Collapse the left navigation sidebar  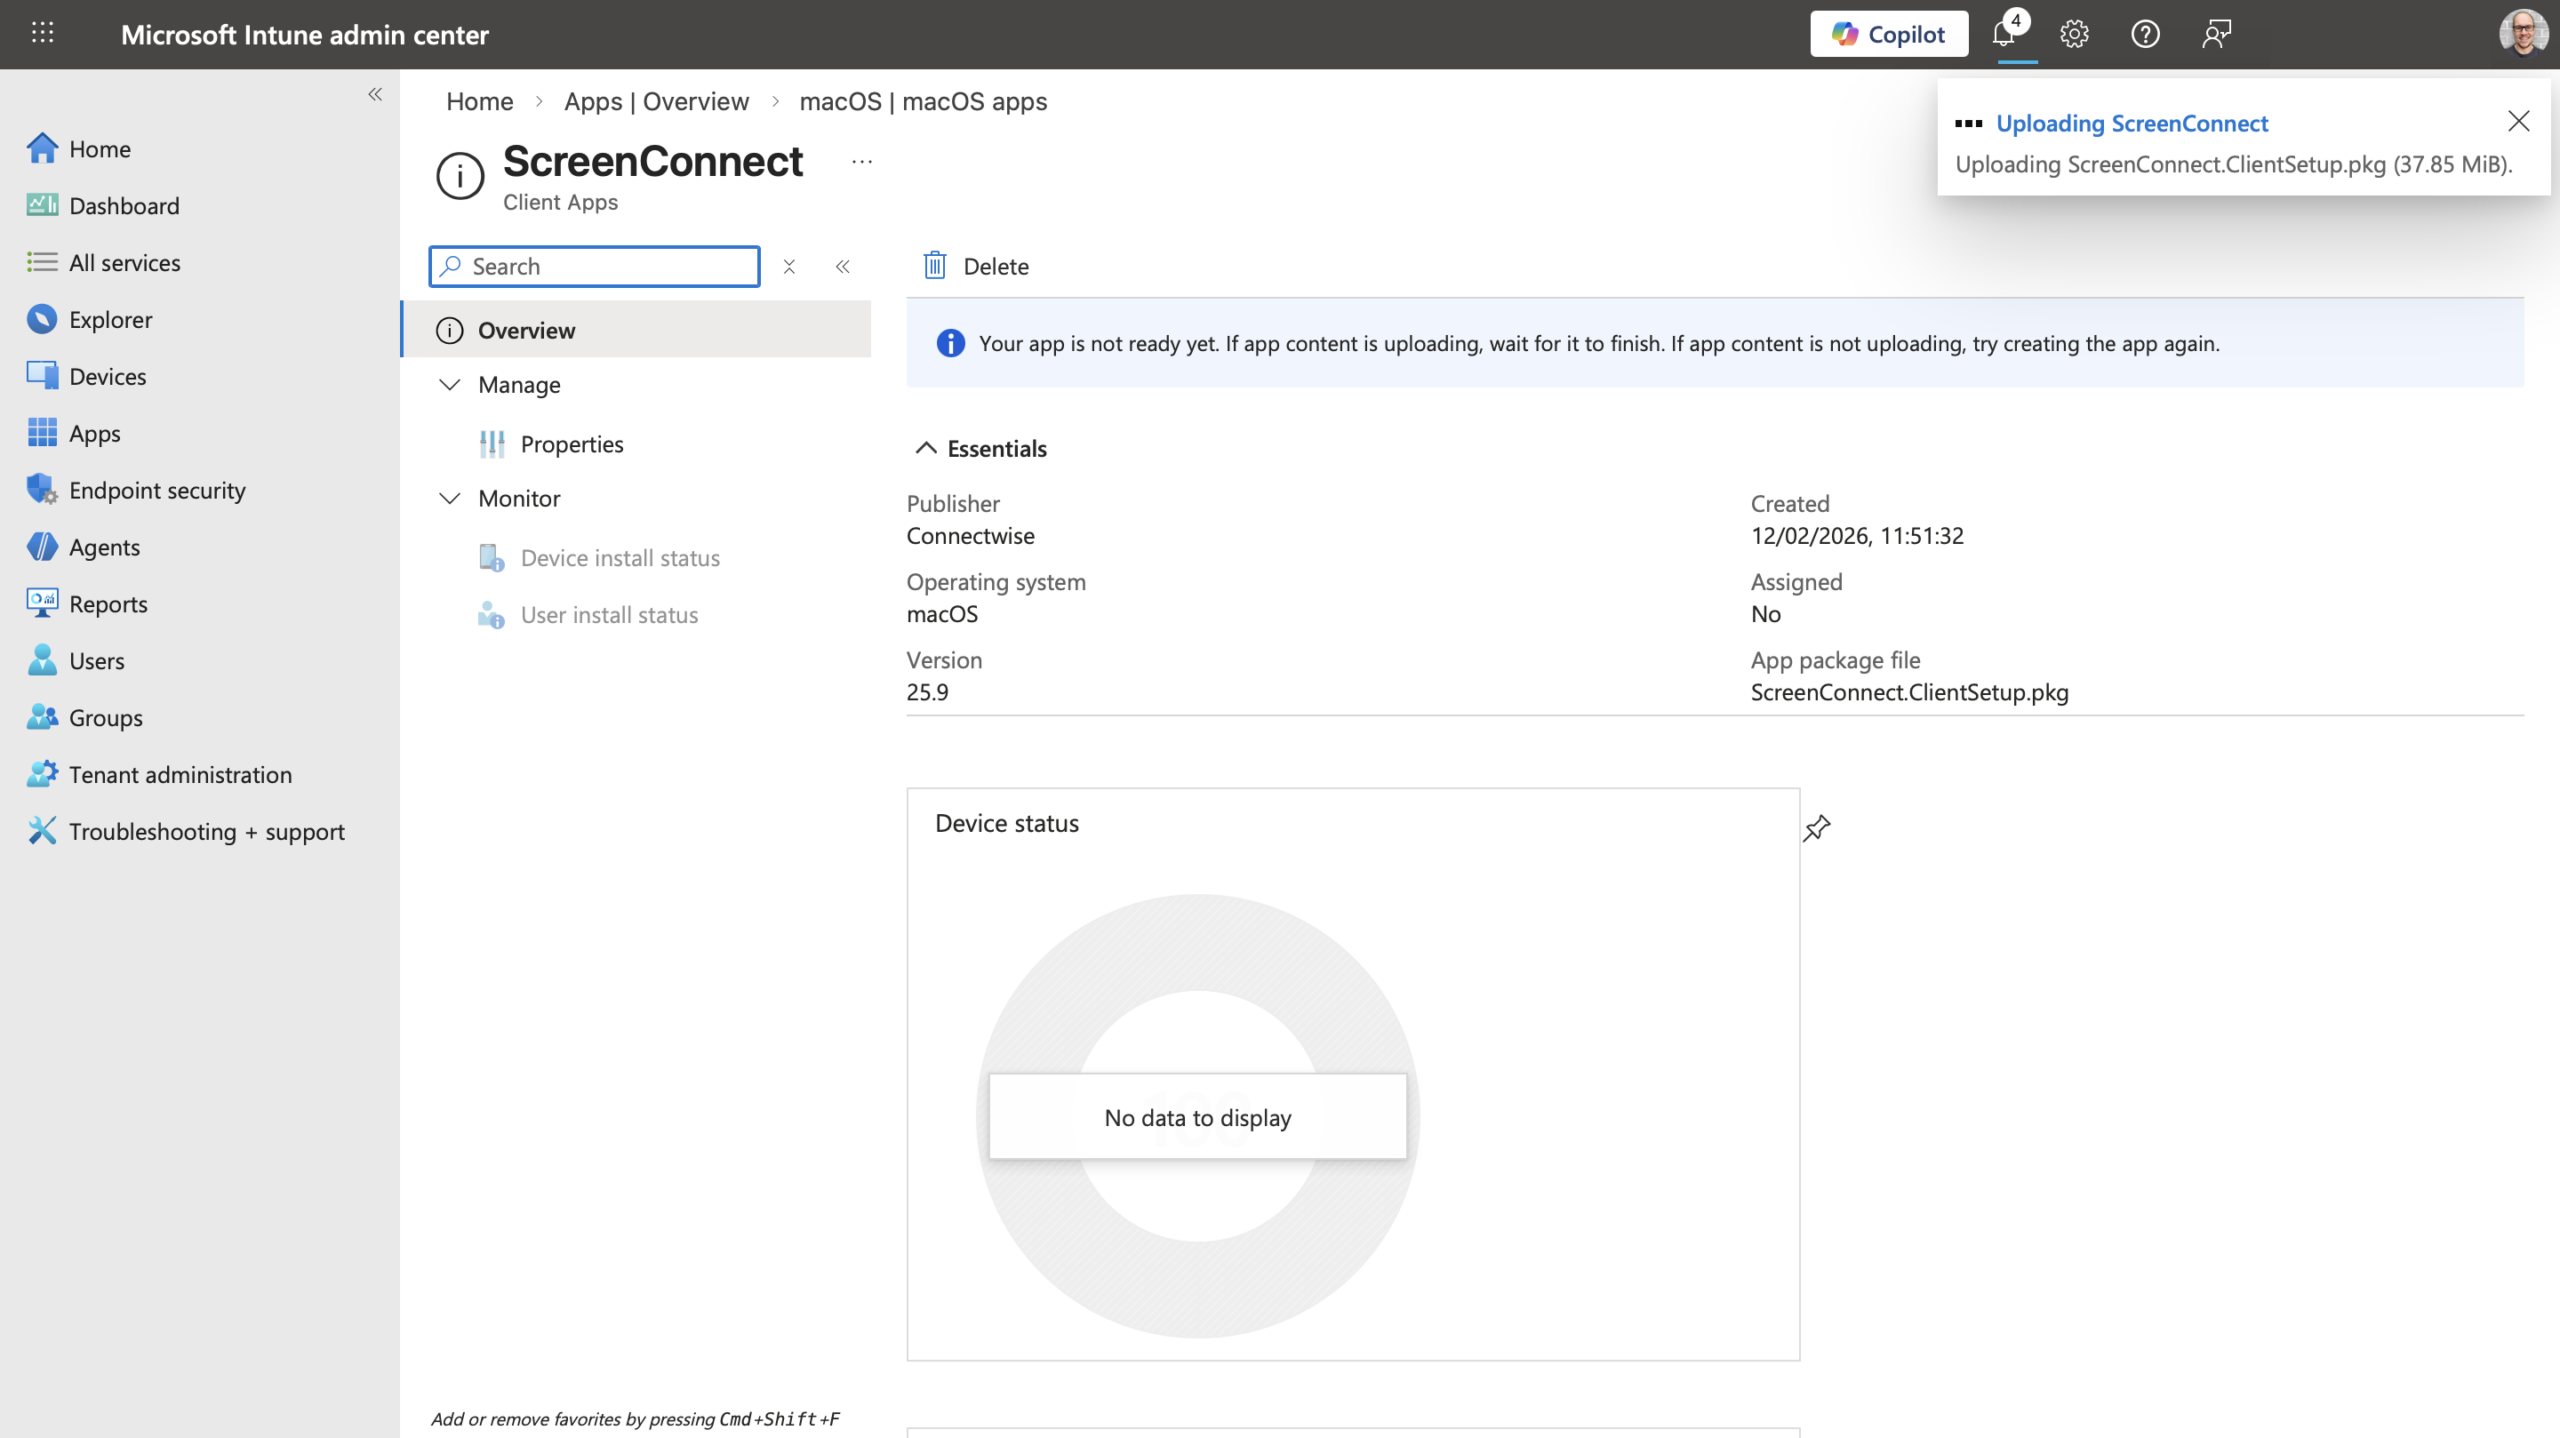point(375,94)
